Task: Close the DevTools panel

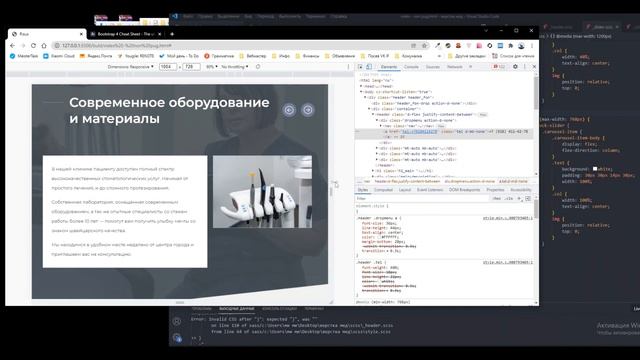Action: click(534, 67)
